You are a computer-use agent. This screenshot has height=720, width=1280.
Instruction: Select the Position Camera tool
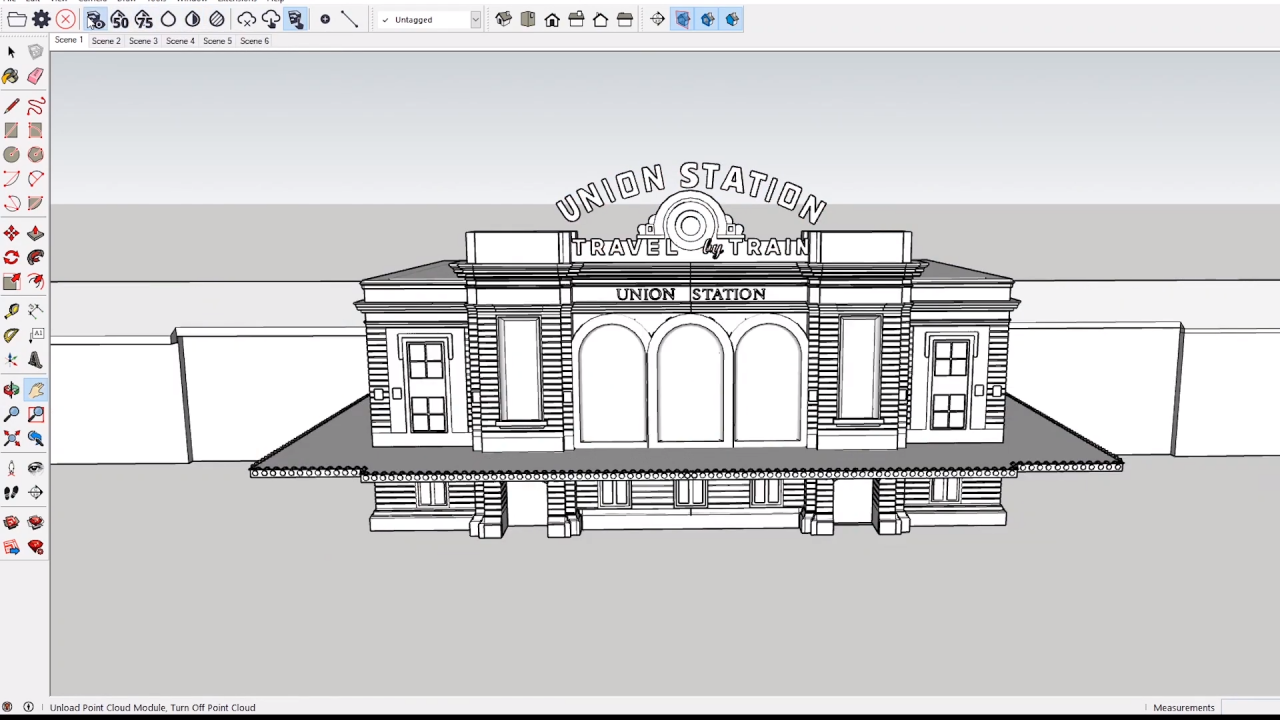(x=11, y=468)
